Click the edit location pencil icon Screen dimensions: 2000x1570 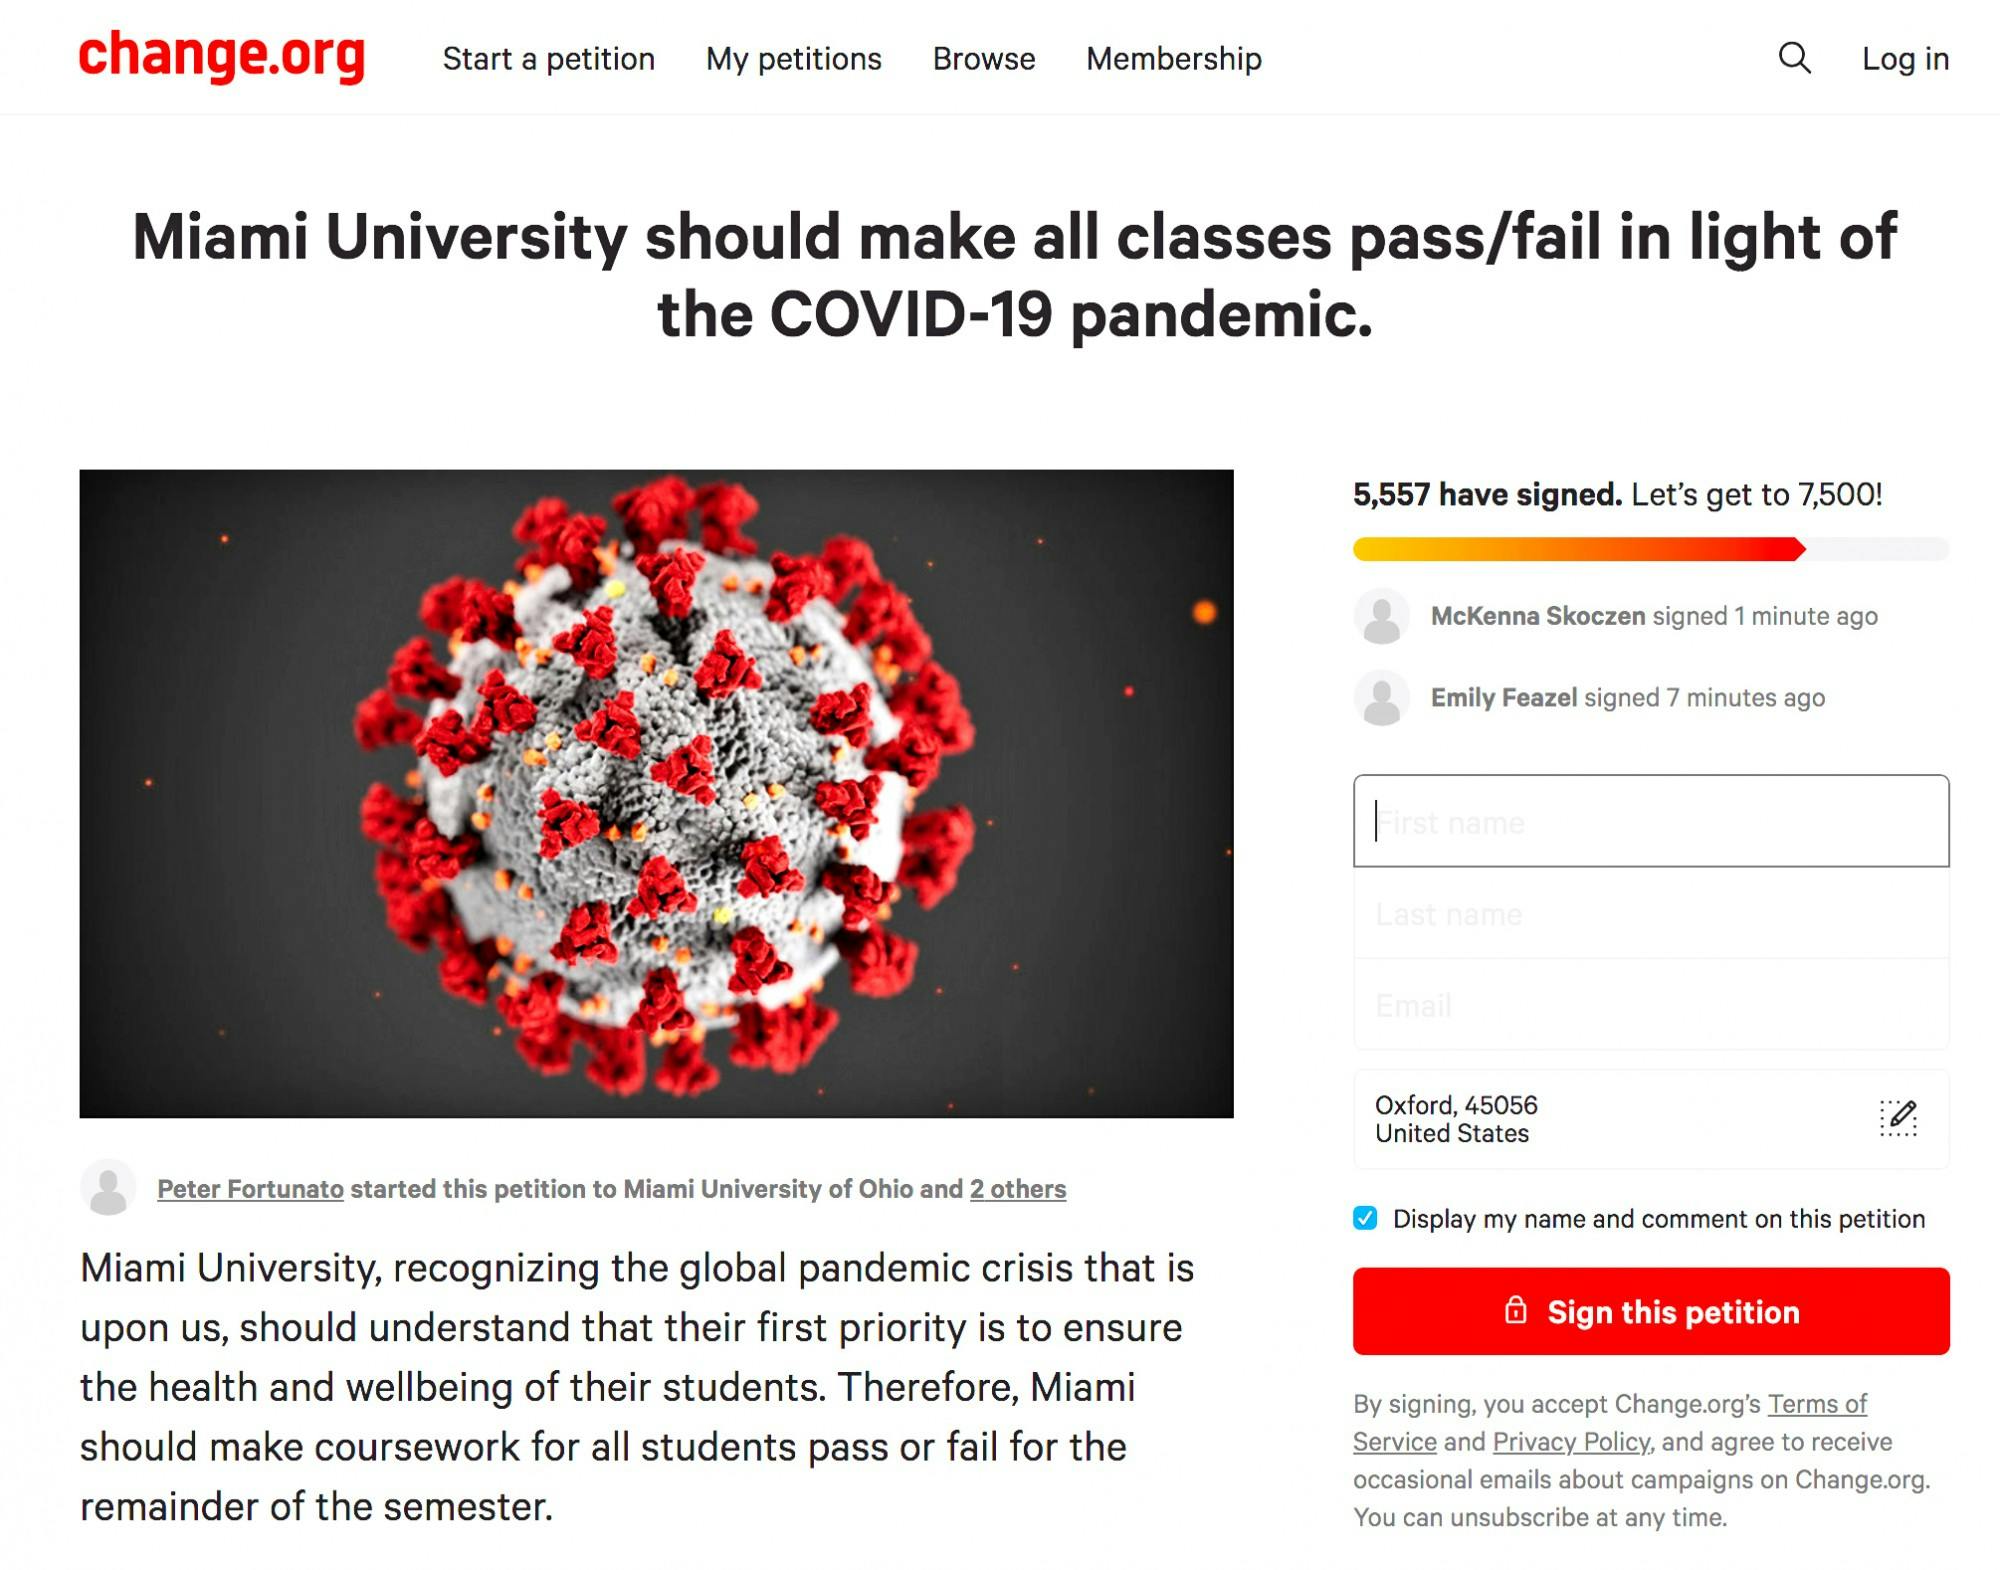(1897, 1118)
